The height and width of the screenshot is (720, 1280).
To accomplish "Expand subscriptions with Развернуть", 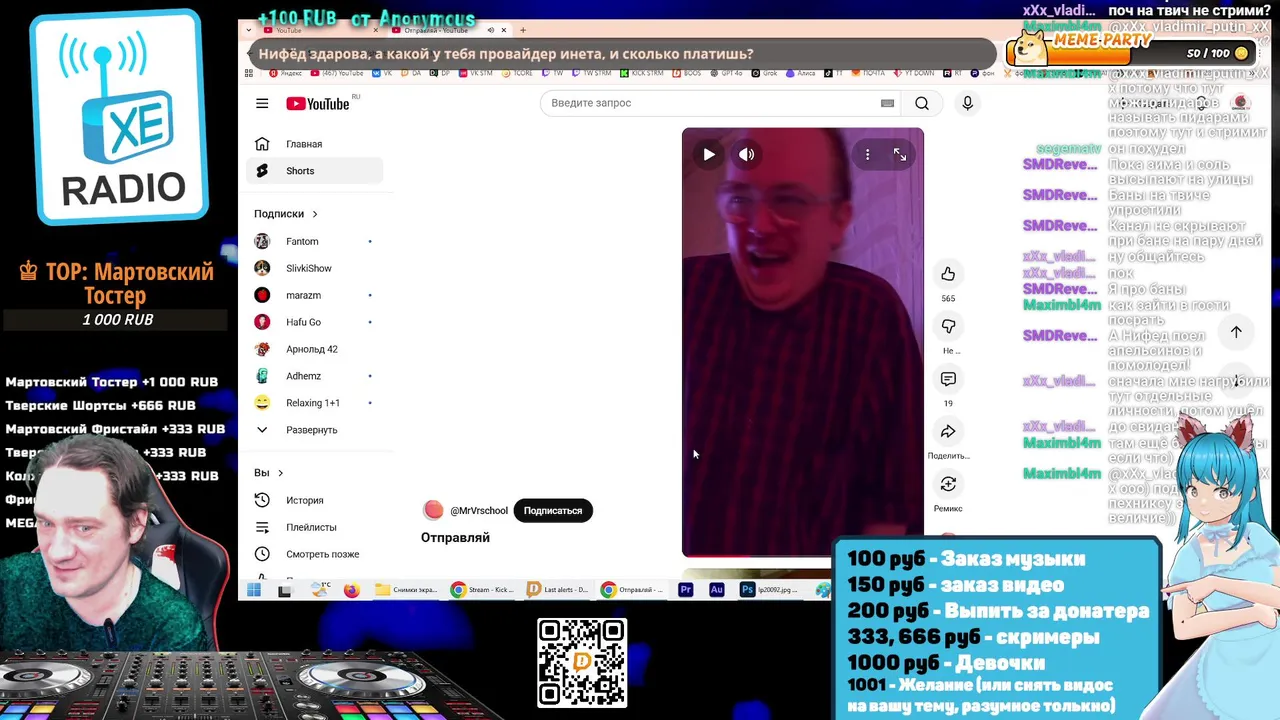I will [314, 430].
